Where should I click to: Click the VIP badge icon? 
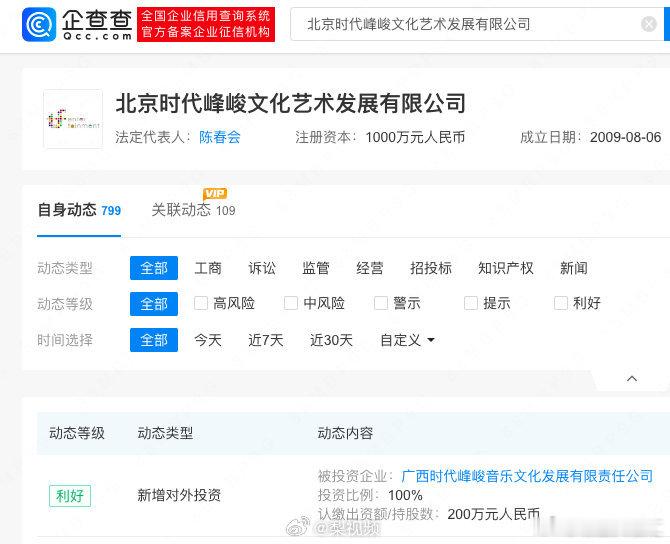click(215, 194)
